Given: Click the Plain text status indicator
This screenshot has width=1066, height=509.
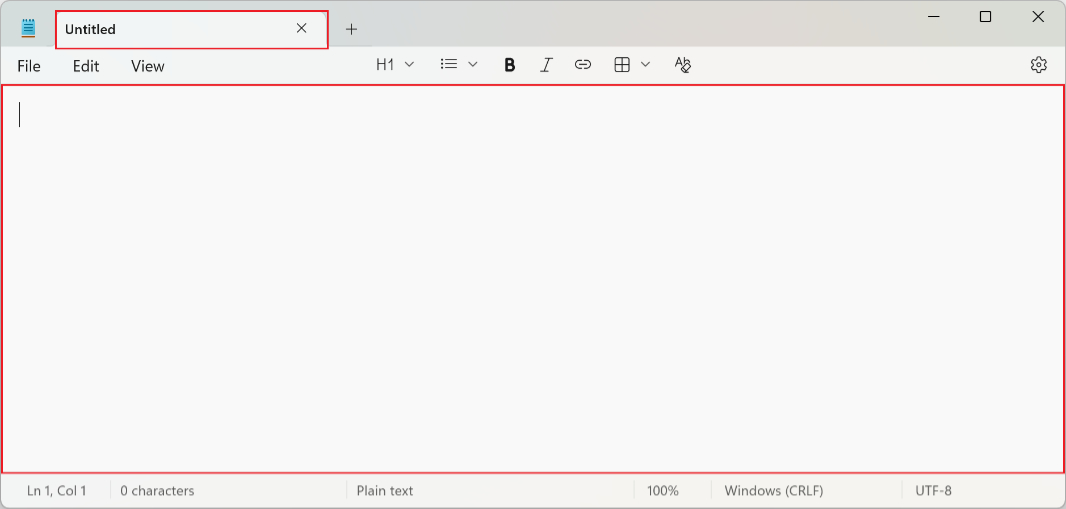Looking at the screenshot, I should point(385,491).
